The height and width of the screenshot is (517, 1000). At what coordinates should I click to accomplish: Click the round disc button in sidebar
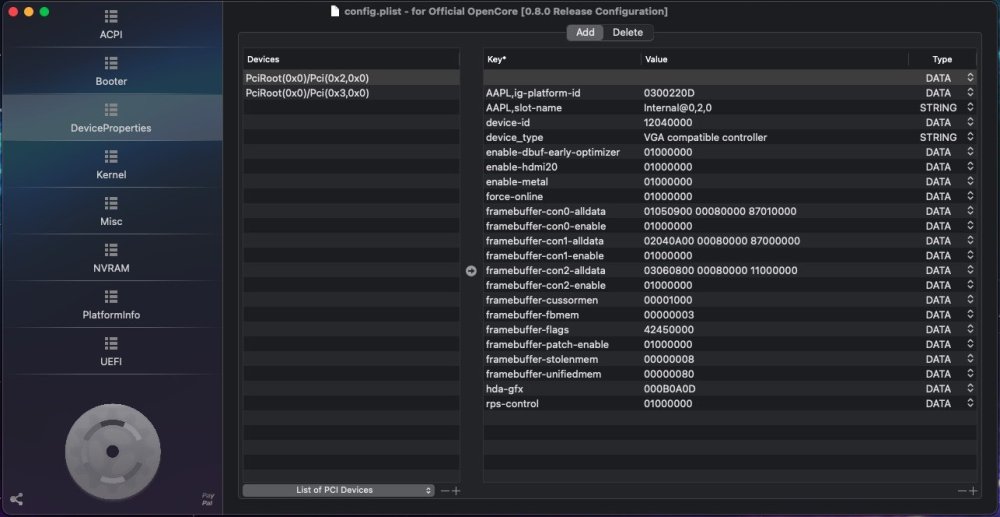click(x=113, y=451)
